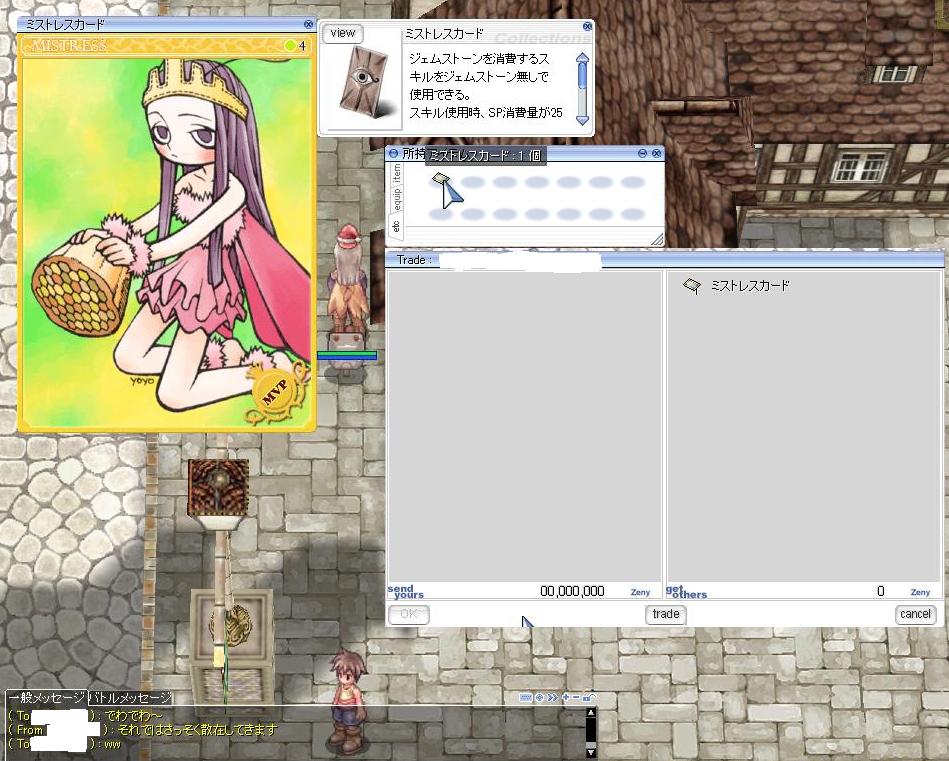Image resolution: width=949 pixels, height=761 pixels.
Task: Open the 一般メッセージ chat tab
Action: pos(46,698)
